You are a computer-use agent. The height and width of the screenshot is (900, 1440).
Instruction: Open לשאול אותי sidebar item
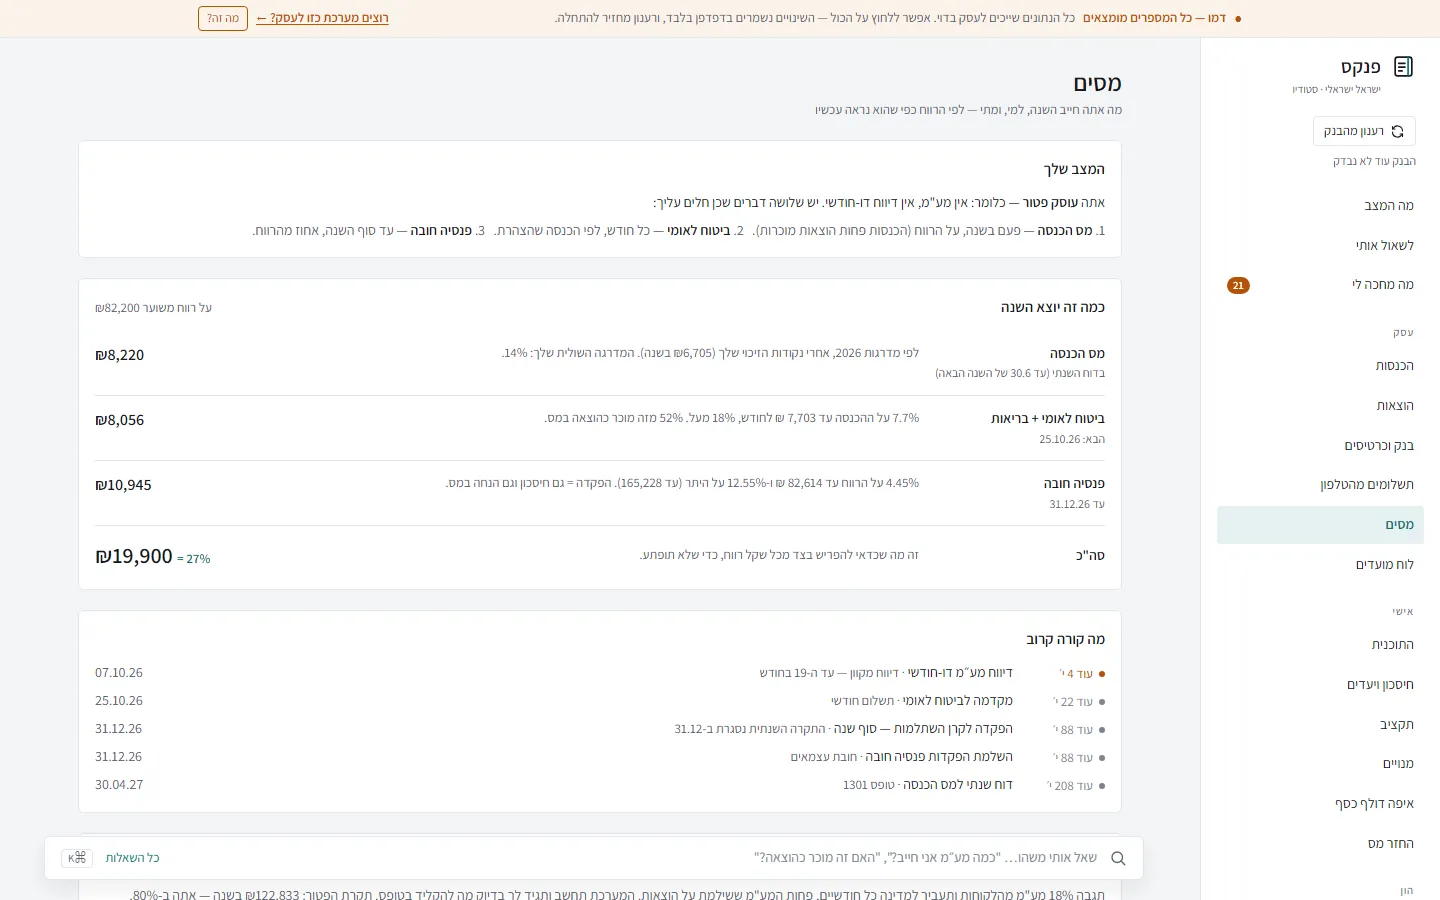click(1320, 246)
